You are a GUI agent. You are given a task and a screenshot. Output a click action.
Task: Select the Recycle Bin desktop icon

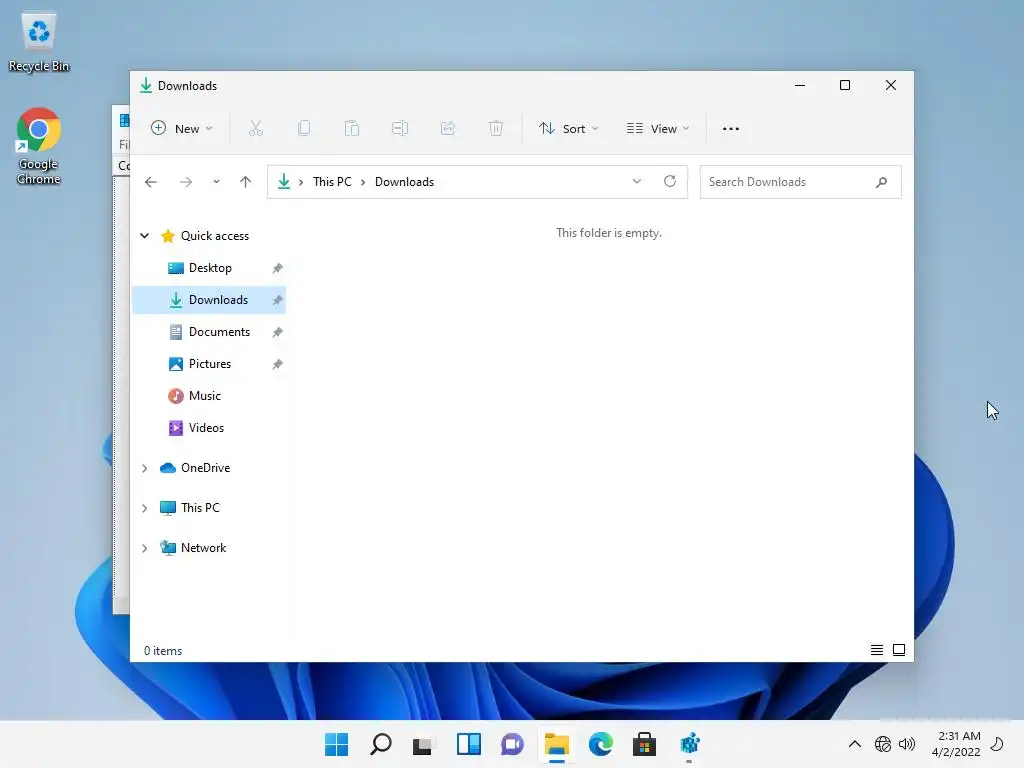(x=39, y=42)
